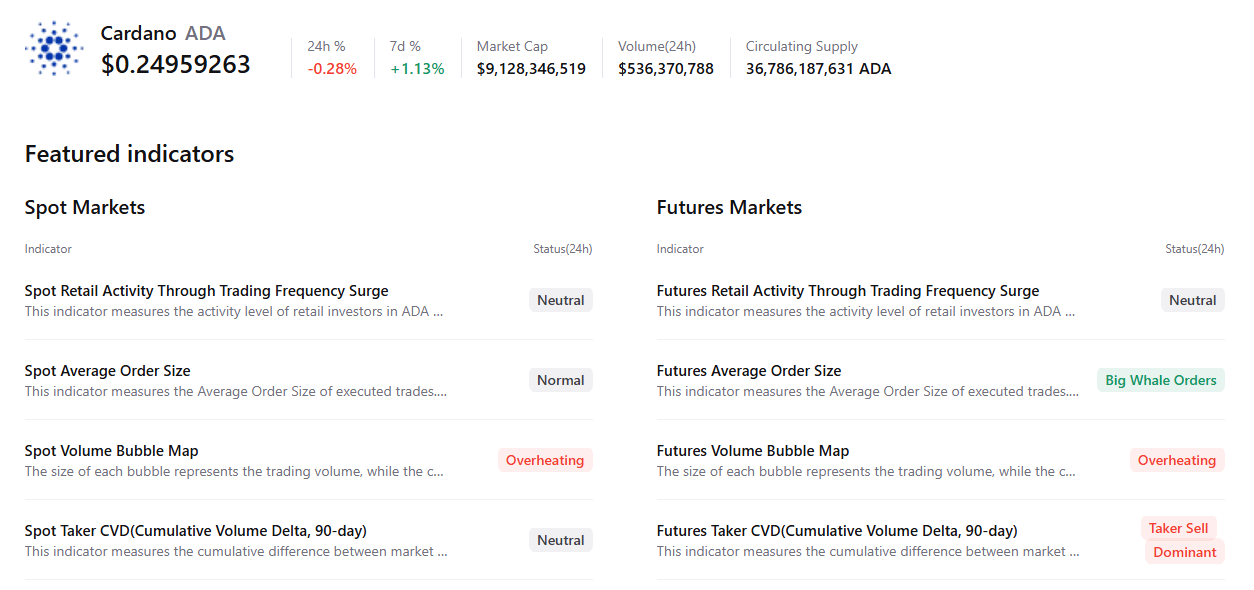Viewport: 1254px width, 590px height.
Task: Open Futures Retail Activity Through Trading Frequency Surge
Action: point(848,291)
